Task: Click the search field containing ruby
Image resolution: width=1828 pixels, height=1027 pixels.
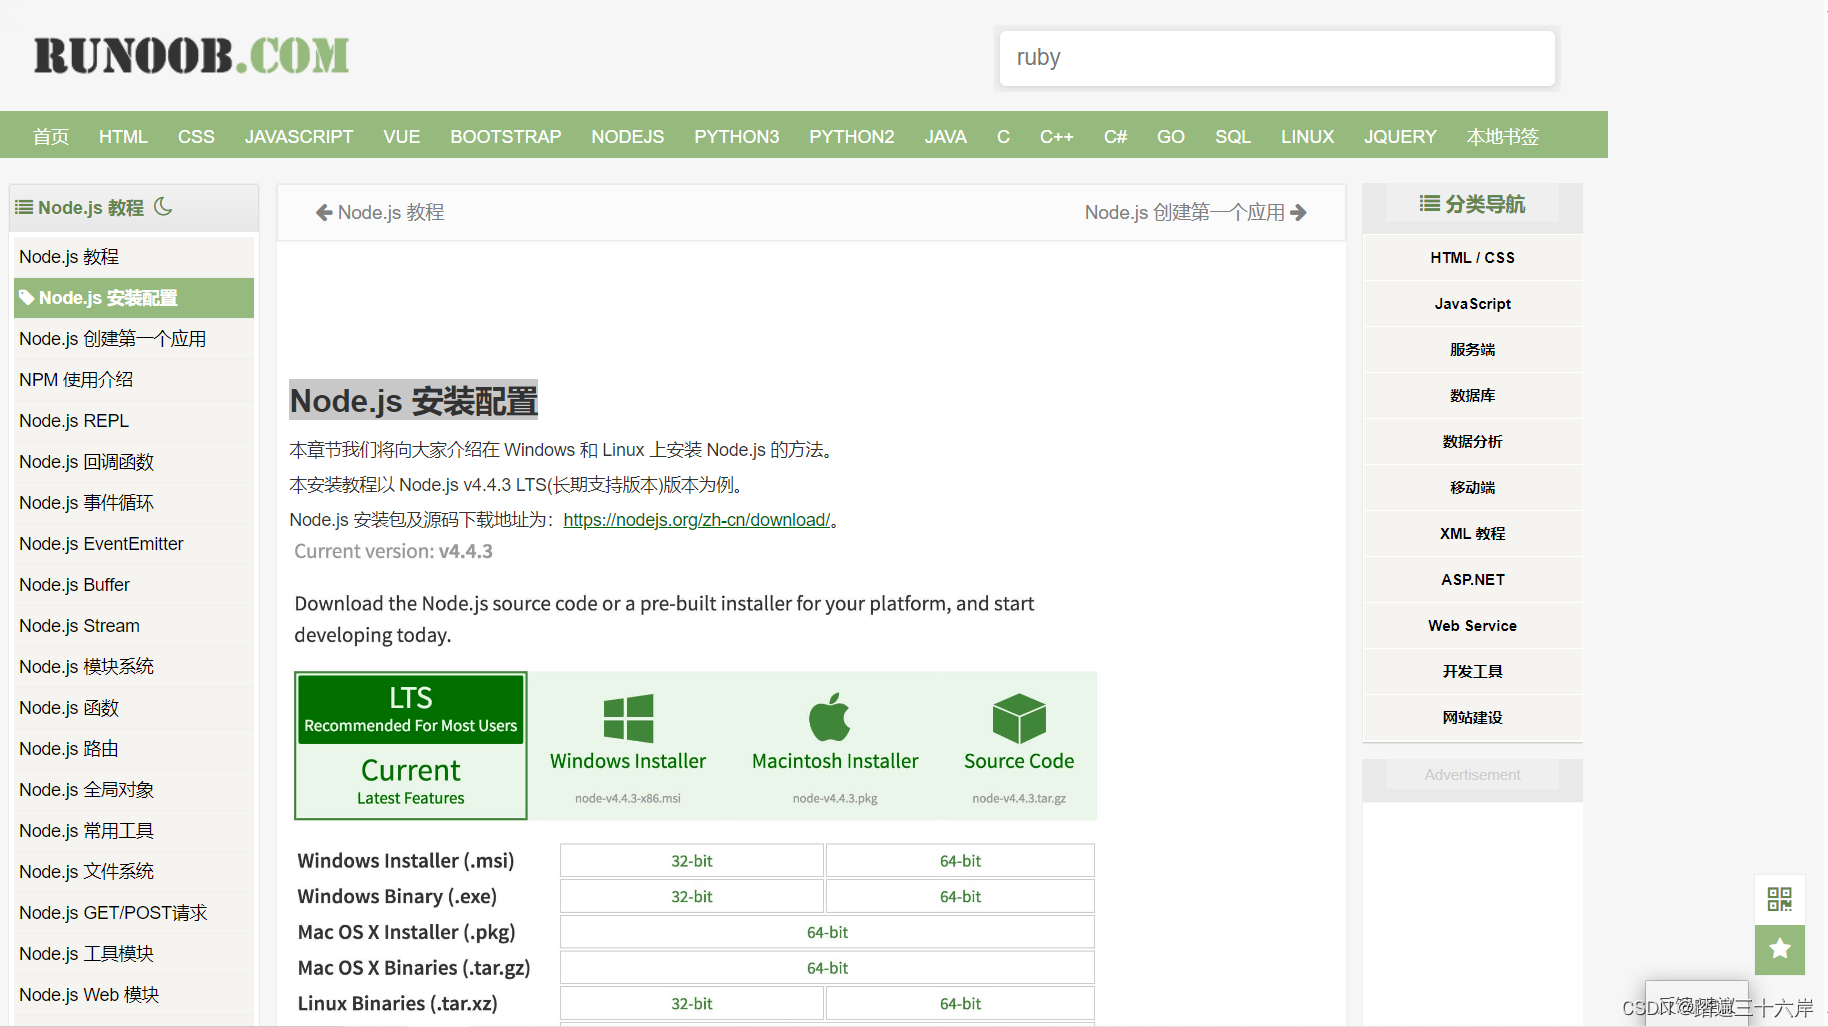Action: [1277, 58]
